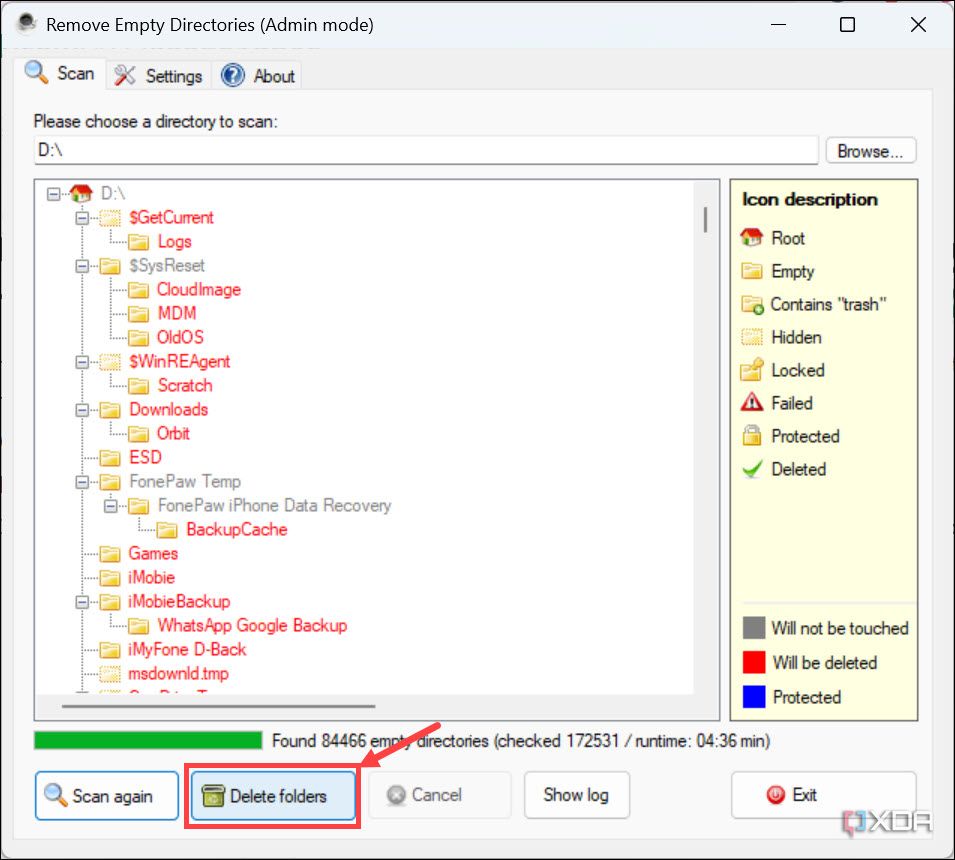Click the Deleted green checkmark icon
This screenshot has width=955, height=860.
pos(752,469)
